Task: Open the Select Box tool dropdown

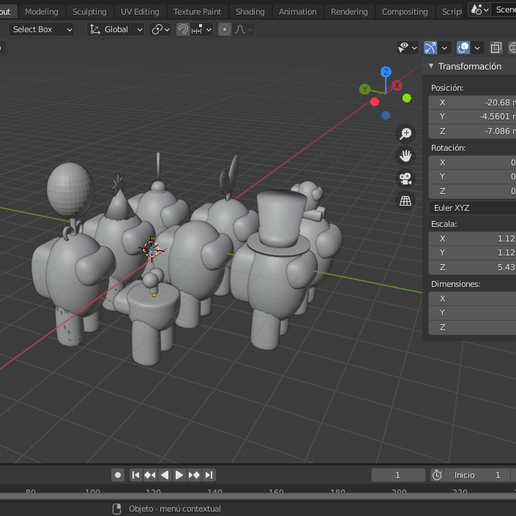Action: point(41,30)
